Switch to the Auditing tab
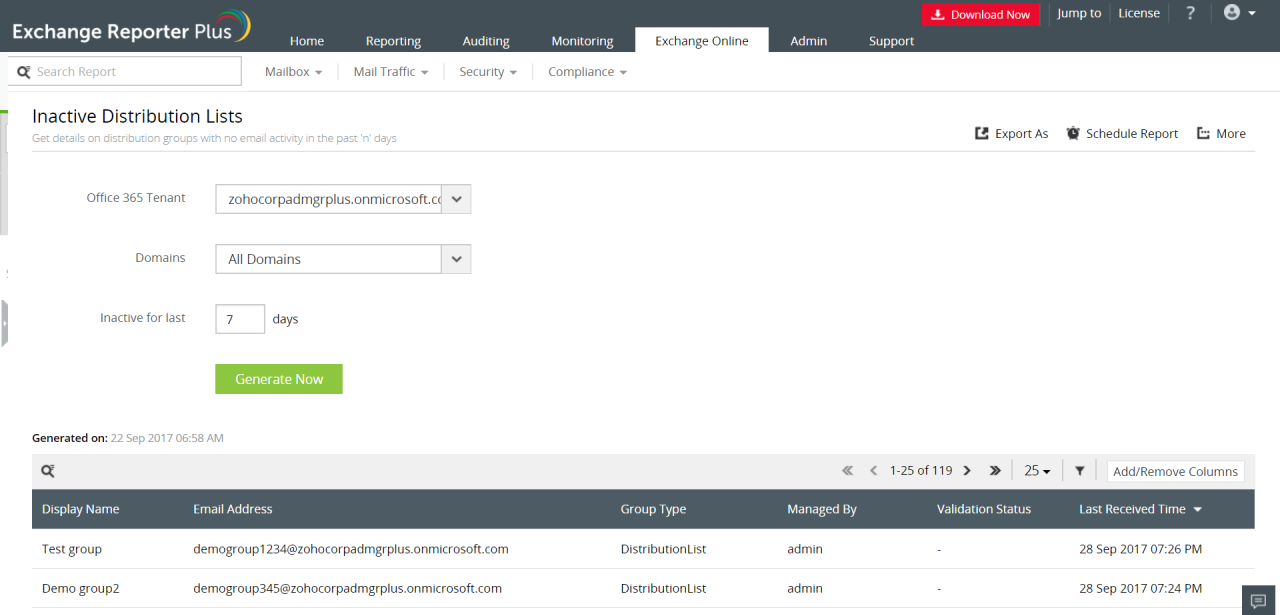This screenshot has height=615, width=1280. pos(486,41)
